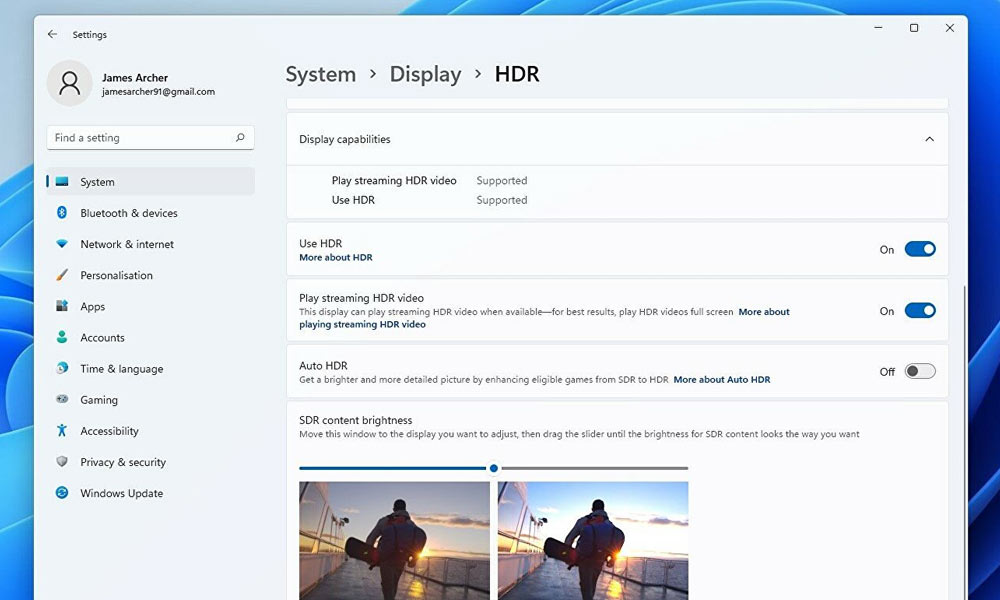
Task: Open the More about HDR link
Action: [335, 258]
